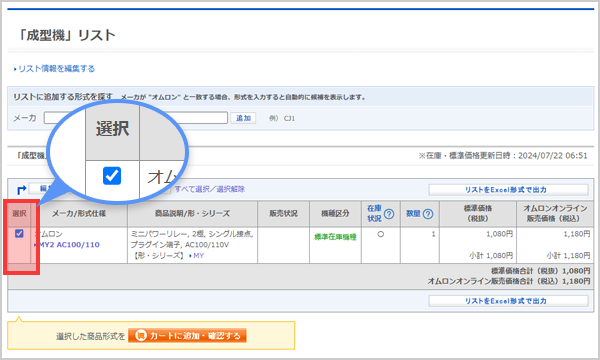600x360 pixels.
Task: Click the 商品説明/形・シリーズ column header
Action: tap(192, 213)
